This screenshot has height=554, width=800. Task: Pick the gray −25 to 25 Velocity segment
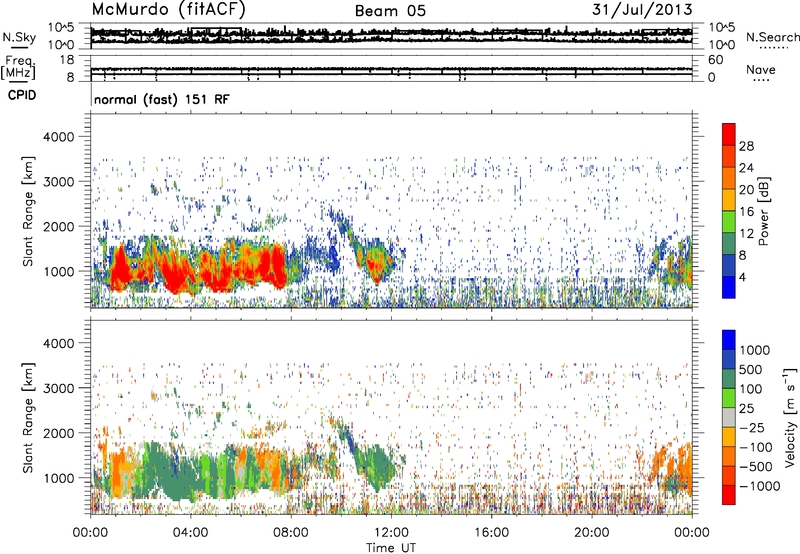729,418
